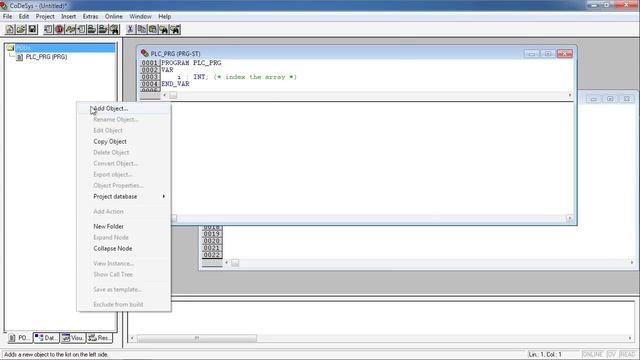Open the Project database submenu

pyautogui.click(x=124, y=197)
